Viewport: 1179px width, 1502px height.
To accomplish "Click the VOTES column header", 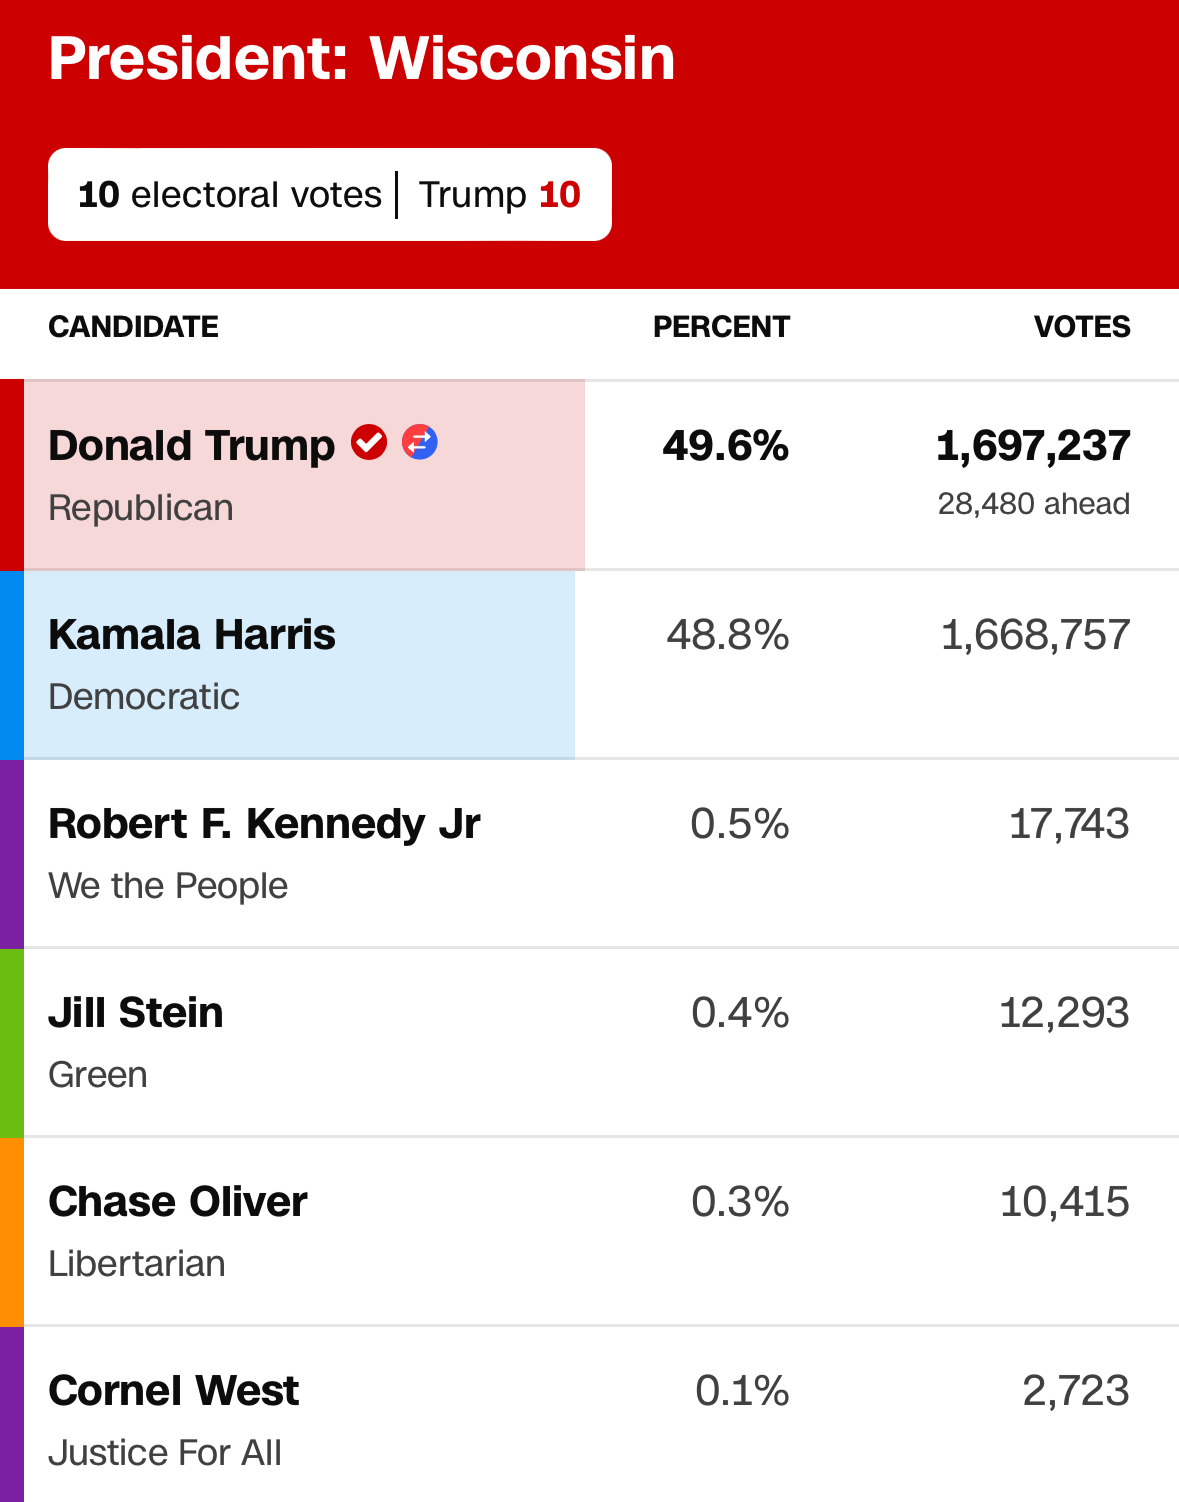I will pos(1082,327).
